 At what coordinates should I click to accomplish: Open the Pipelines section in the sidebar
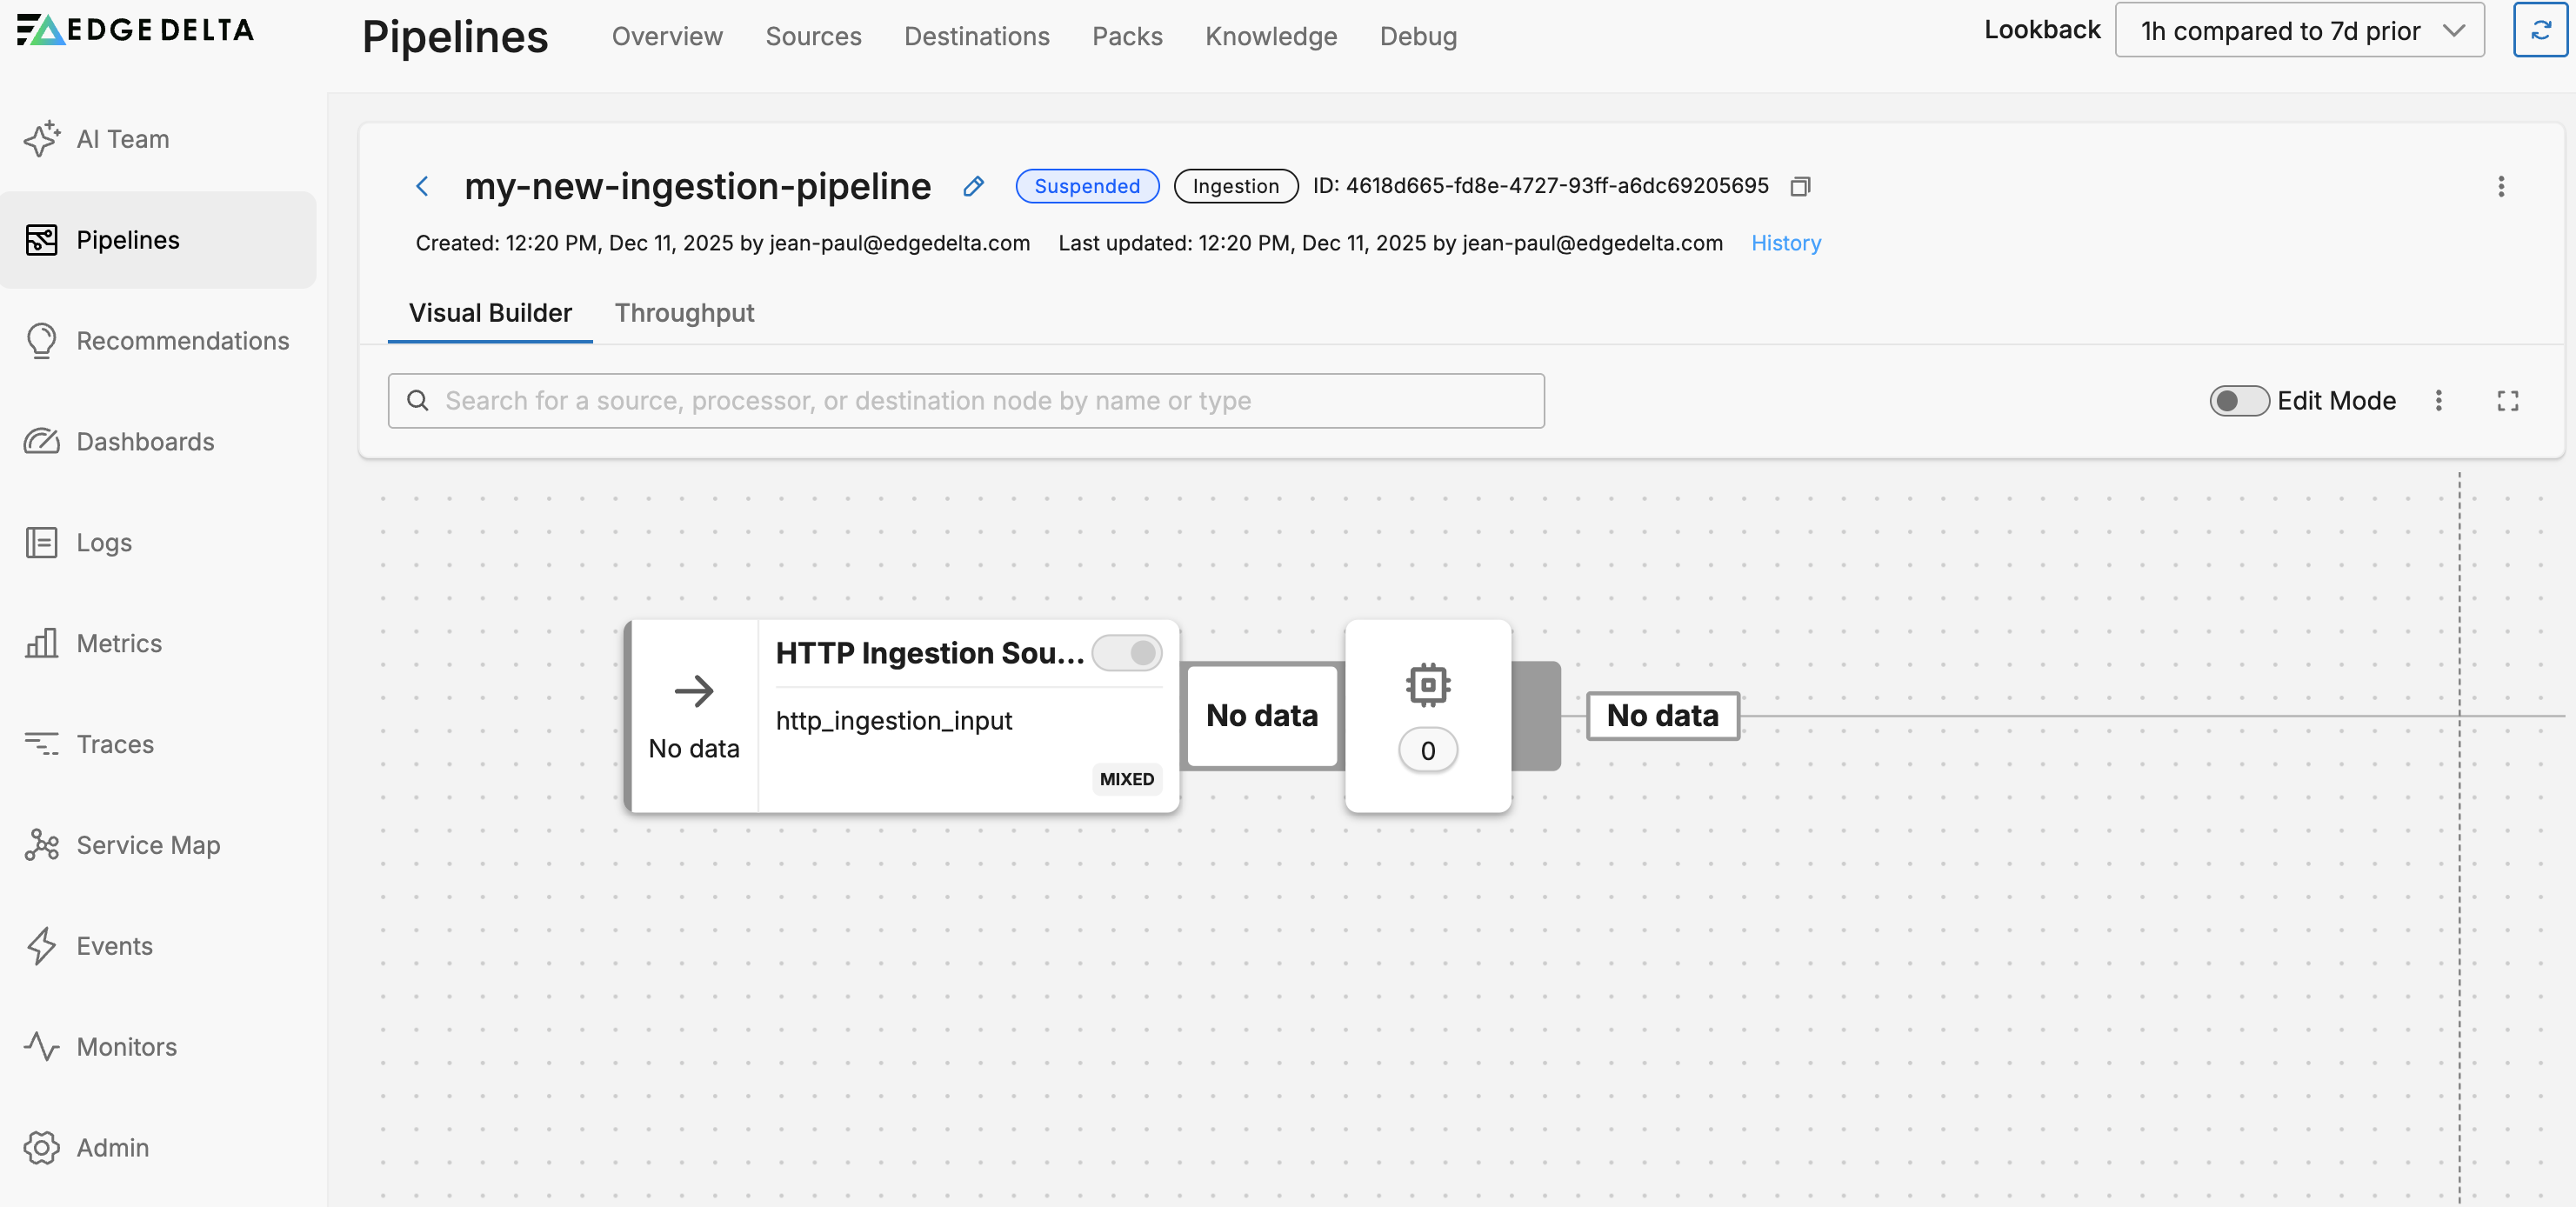126,239
